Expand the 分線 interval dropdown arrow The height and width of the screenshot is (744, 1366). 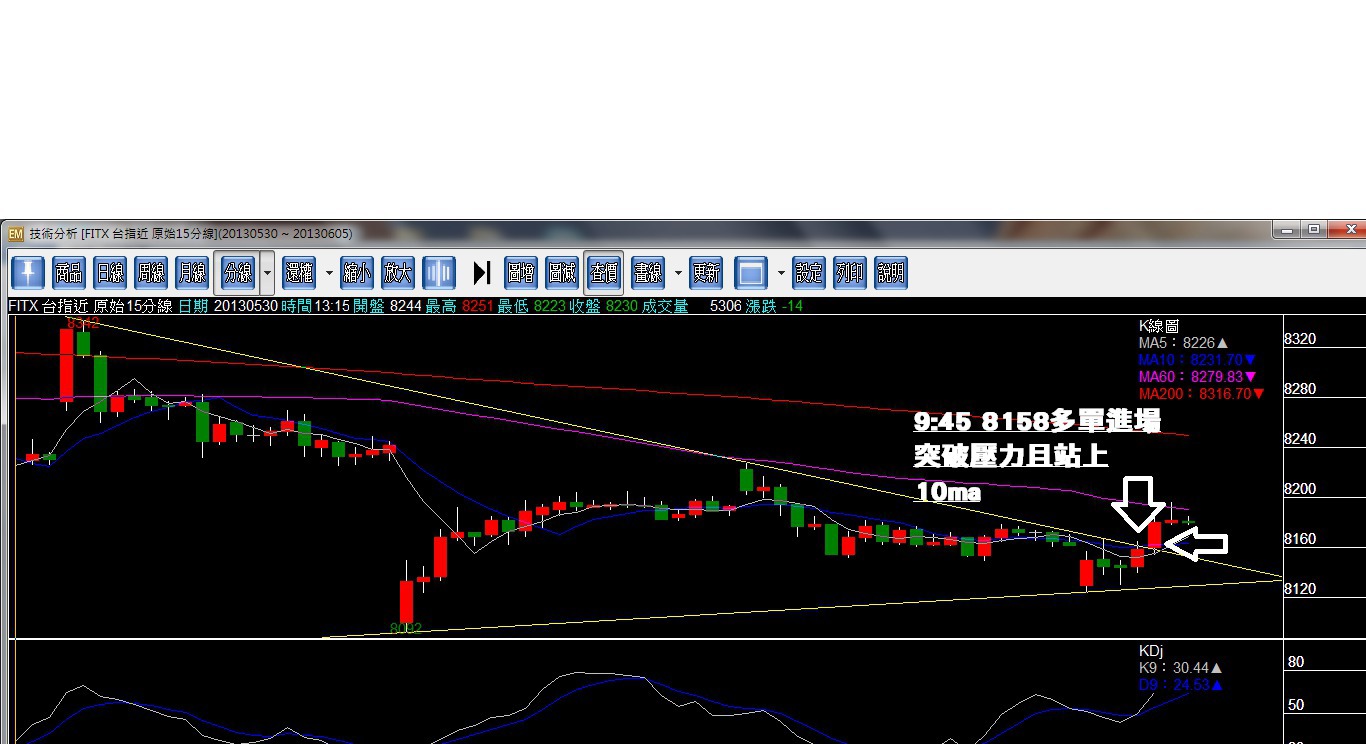267,272
